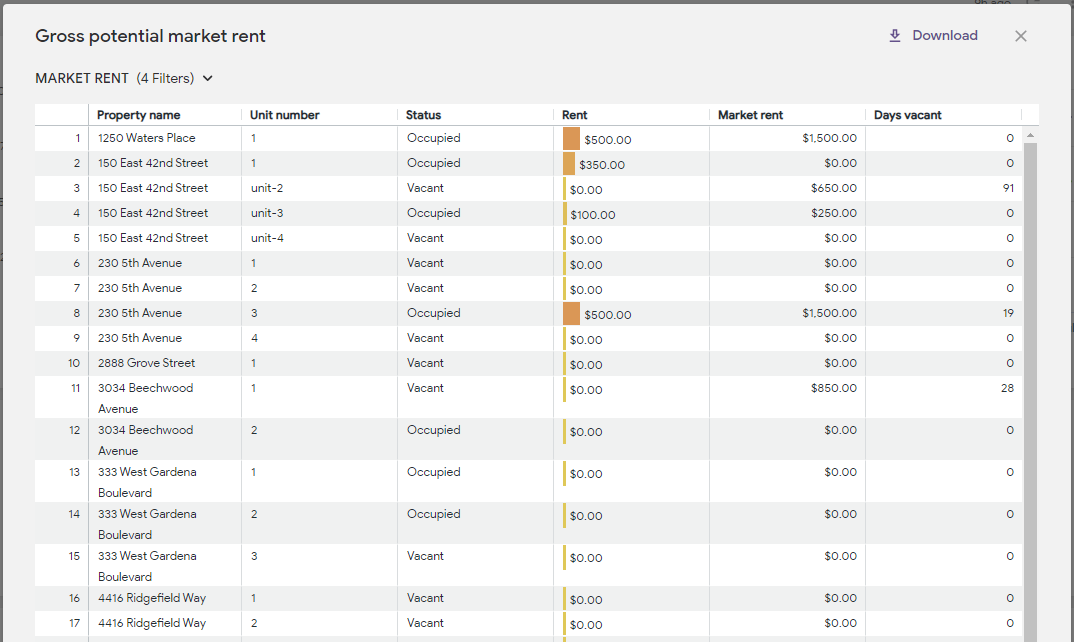Select 3034 Beechwood Avenue in row 11

tap(164, 397)
